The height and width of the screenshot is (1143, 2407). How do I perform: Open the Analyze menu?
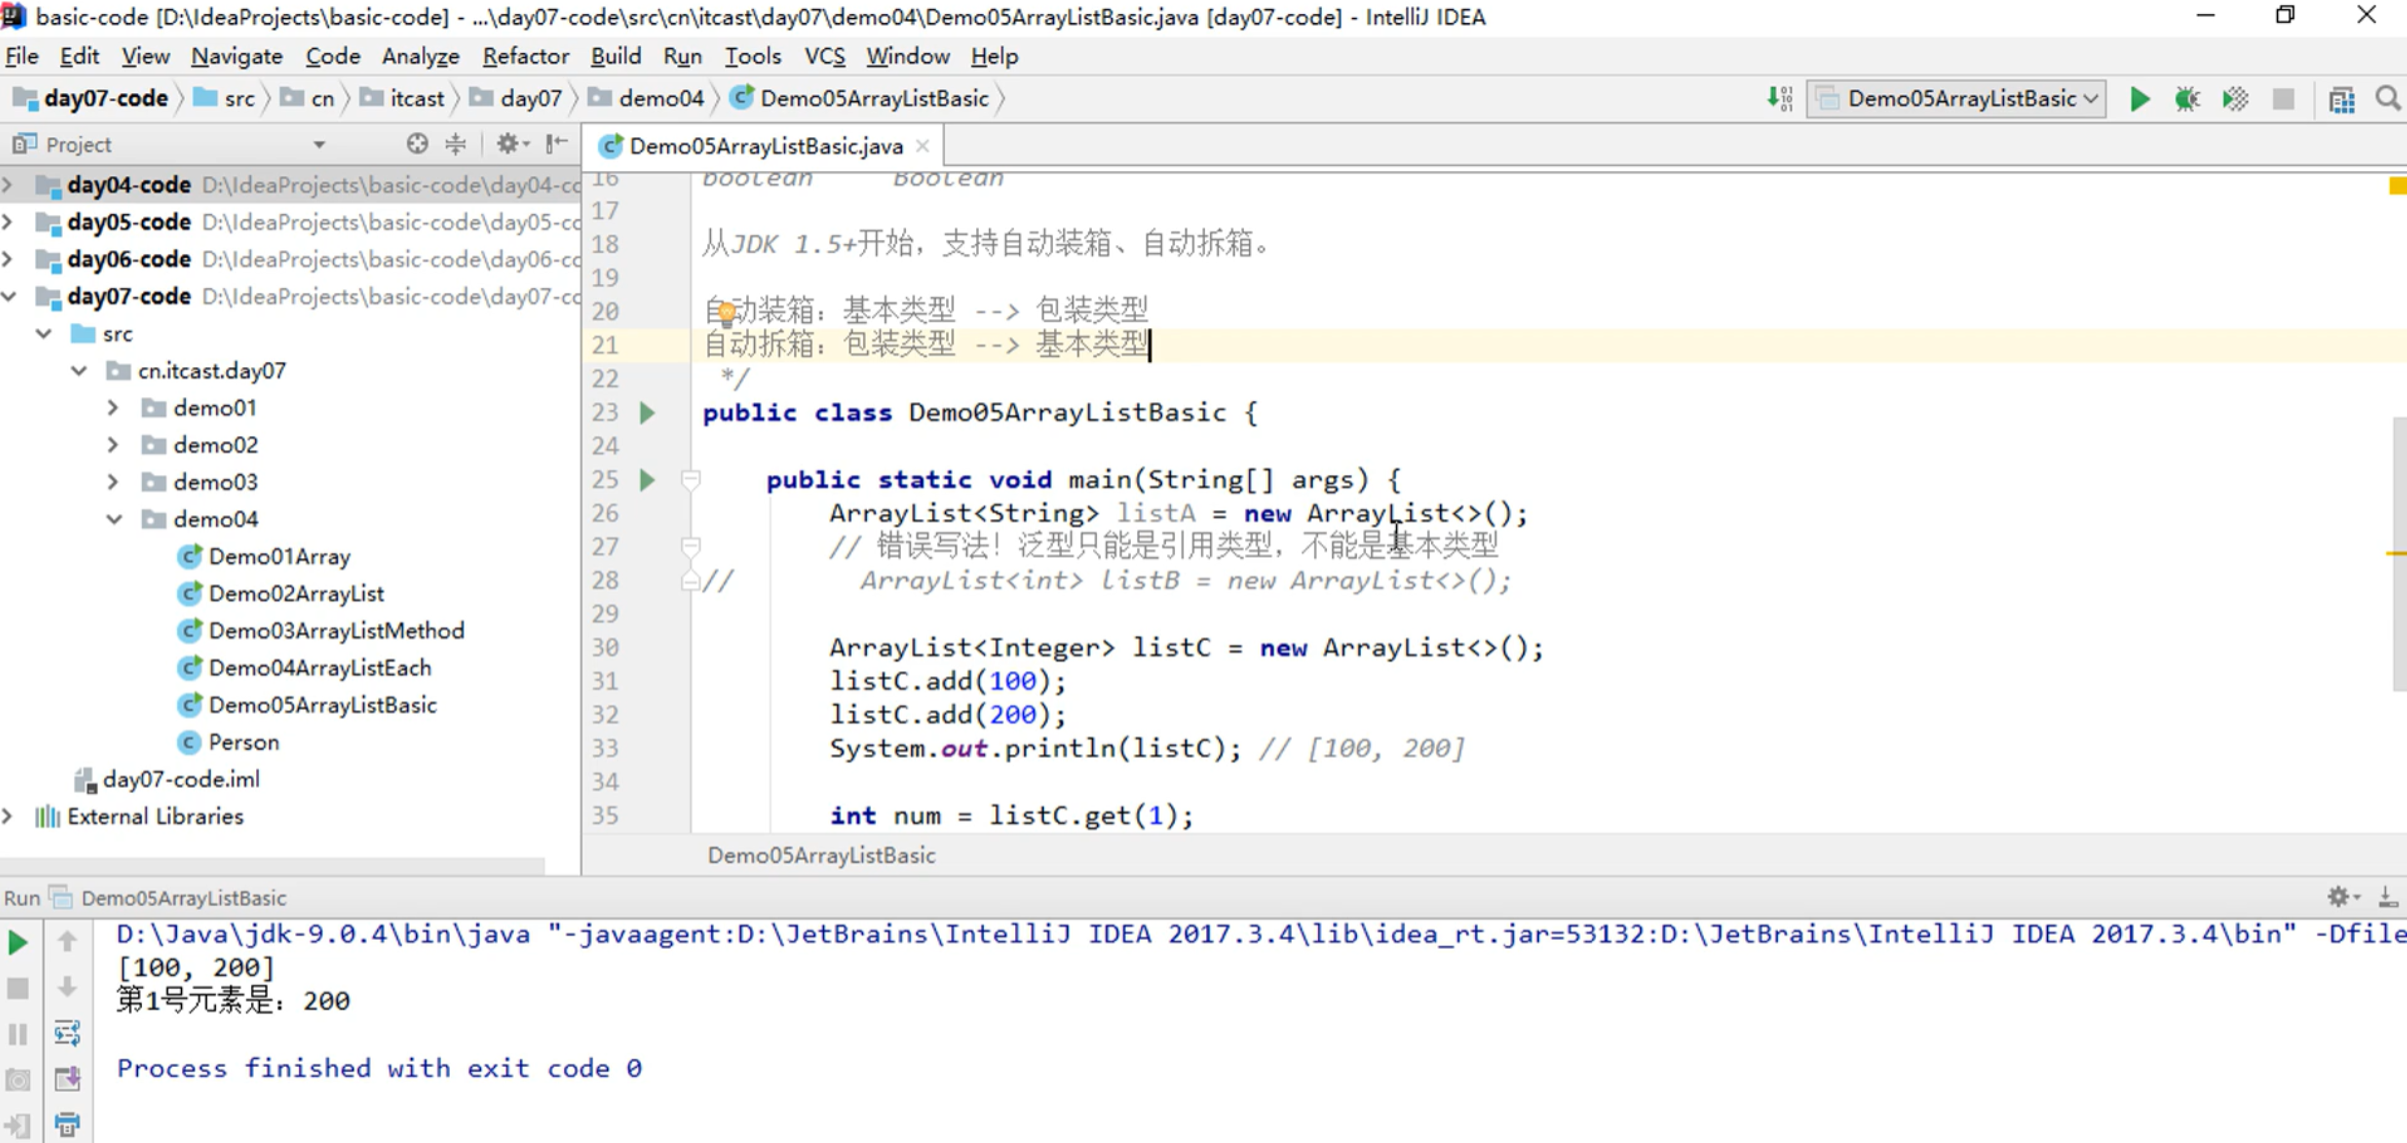[420, 56]
